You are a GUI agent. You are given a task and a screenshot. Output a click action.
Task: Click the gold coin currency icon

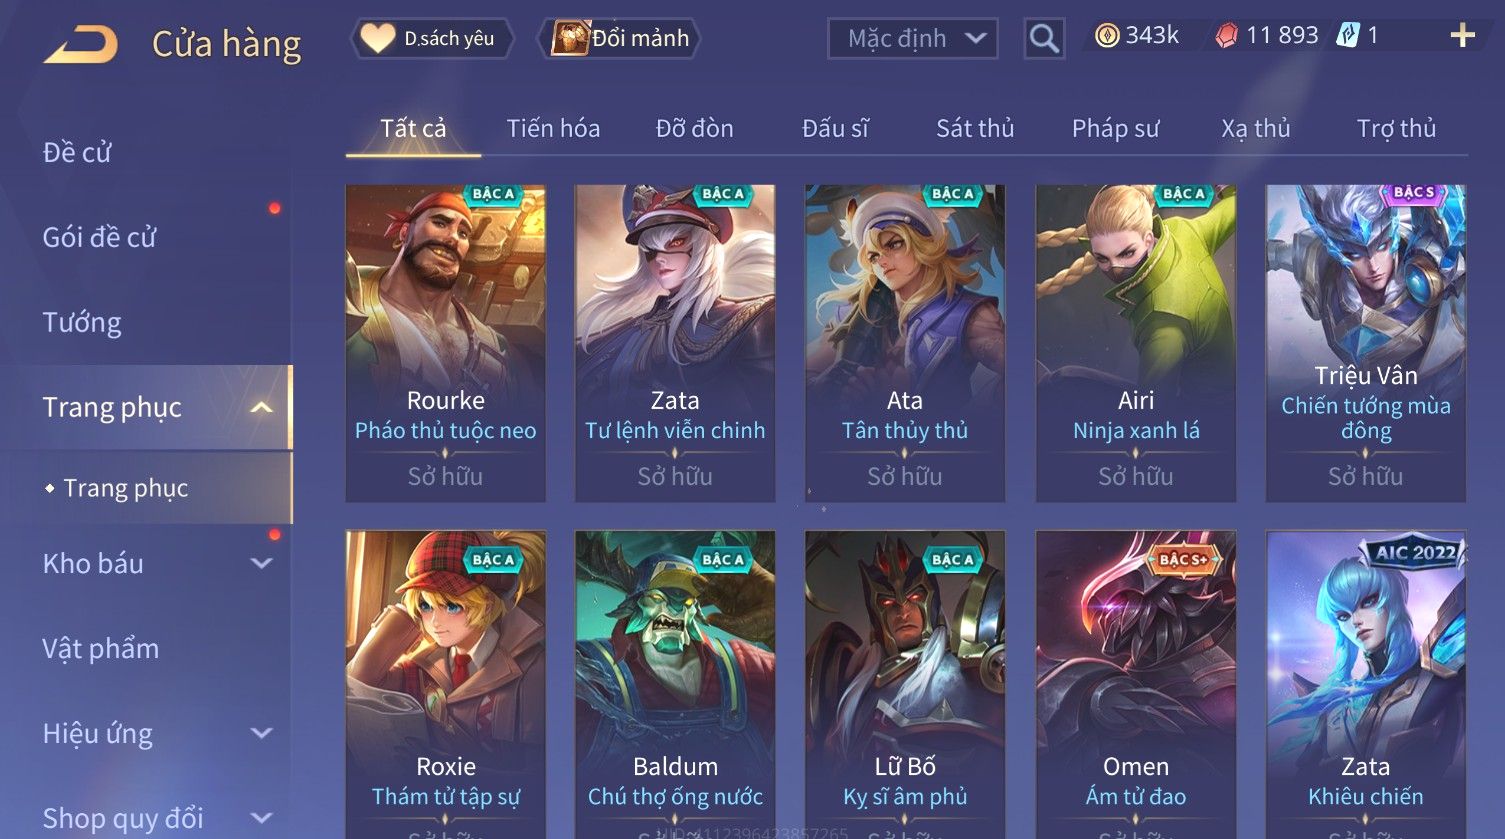coord(1106,36)
